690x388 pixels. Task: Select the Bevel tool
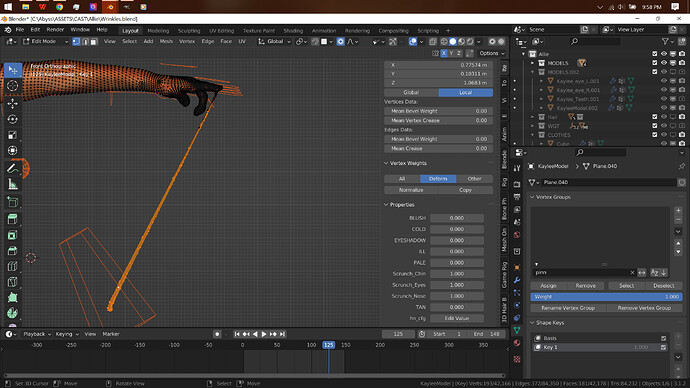tap(12, 251)
